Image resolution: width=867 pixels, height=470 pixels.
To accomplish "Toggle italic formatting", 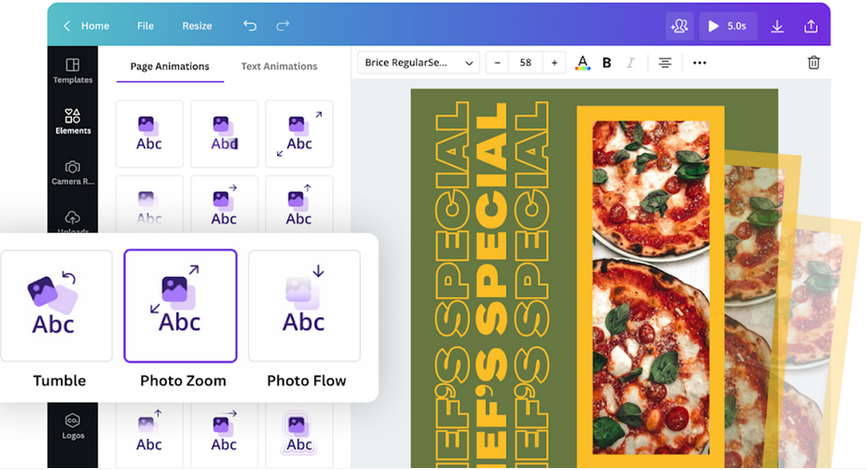I will pos(630,63).
